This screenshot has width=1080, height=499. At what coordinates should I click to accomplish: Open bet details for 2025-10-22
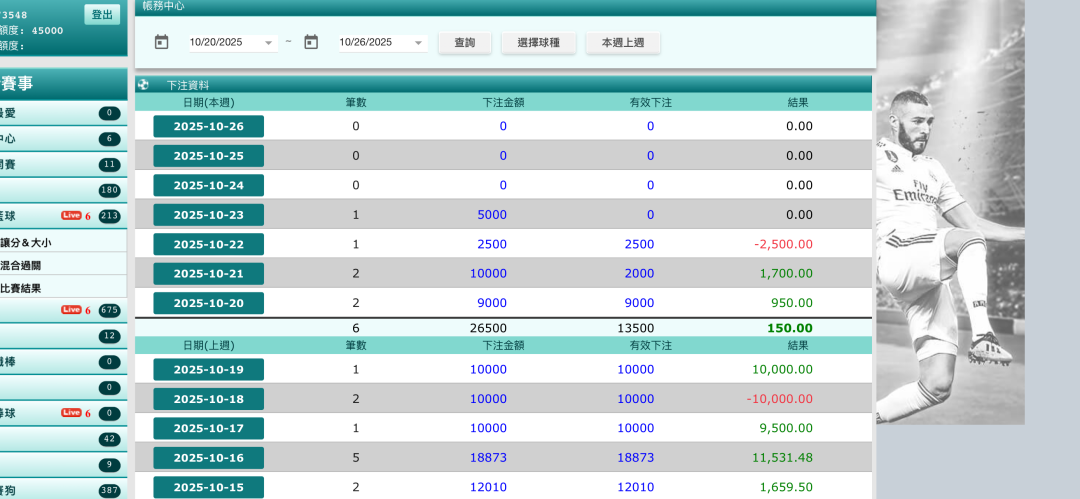pyautogui.click(x=208, y=244)
